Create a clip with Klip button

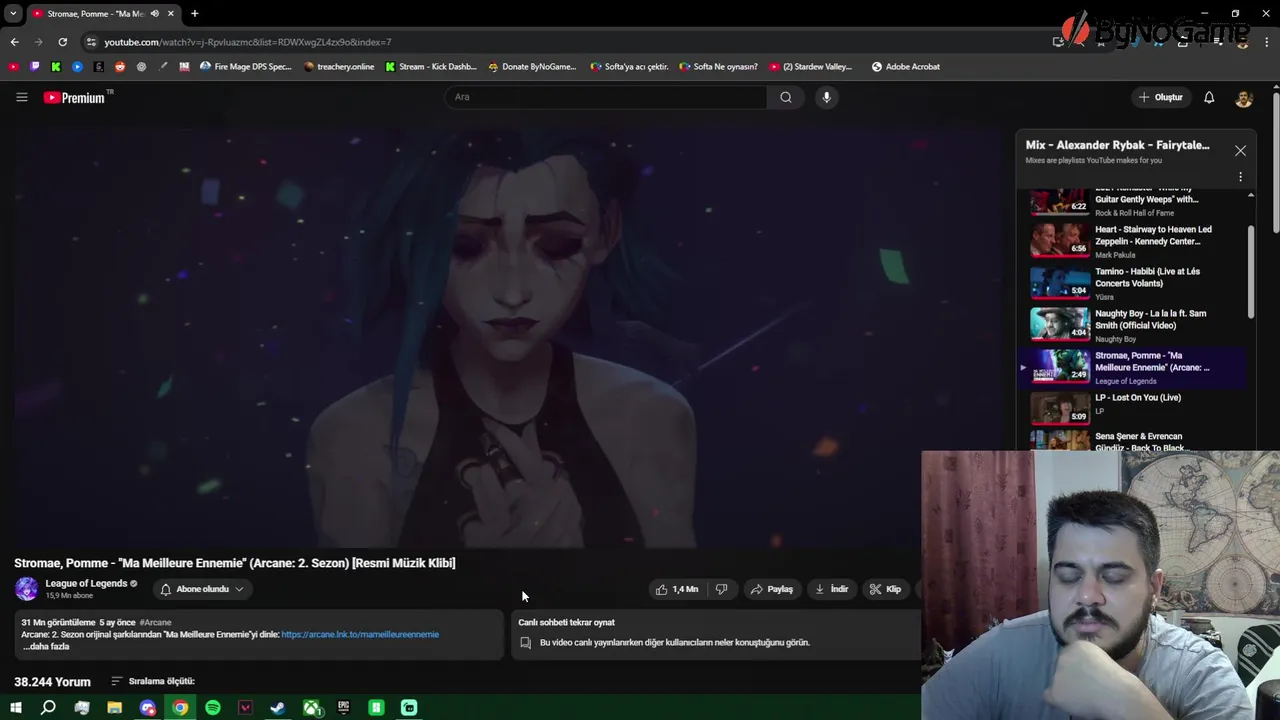885,589
